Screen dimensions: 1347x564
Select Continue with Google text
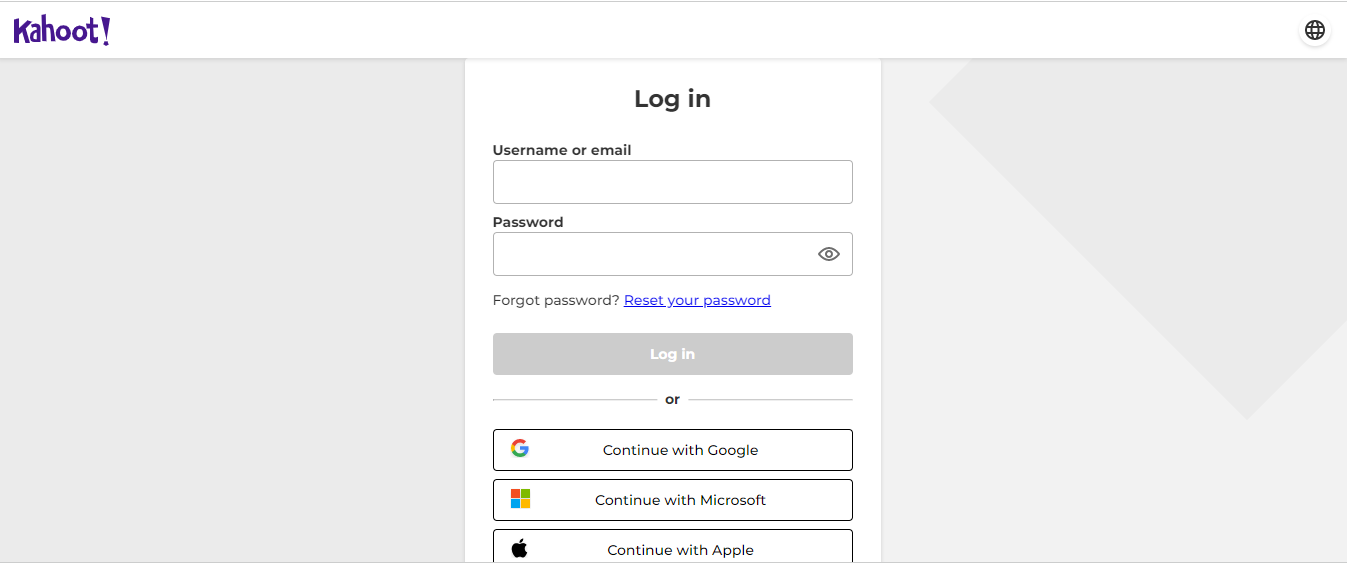[680, 450]
